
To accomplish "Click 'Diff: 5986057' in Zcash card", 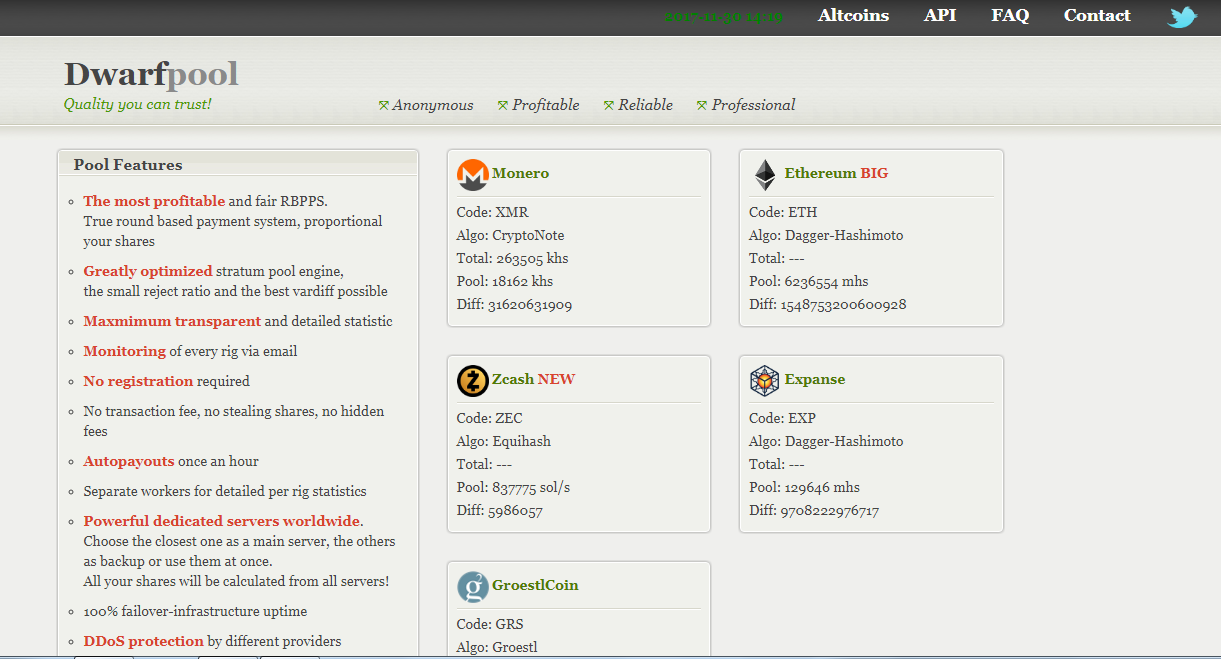I will coord(500,510).
